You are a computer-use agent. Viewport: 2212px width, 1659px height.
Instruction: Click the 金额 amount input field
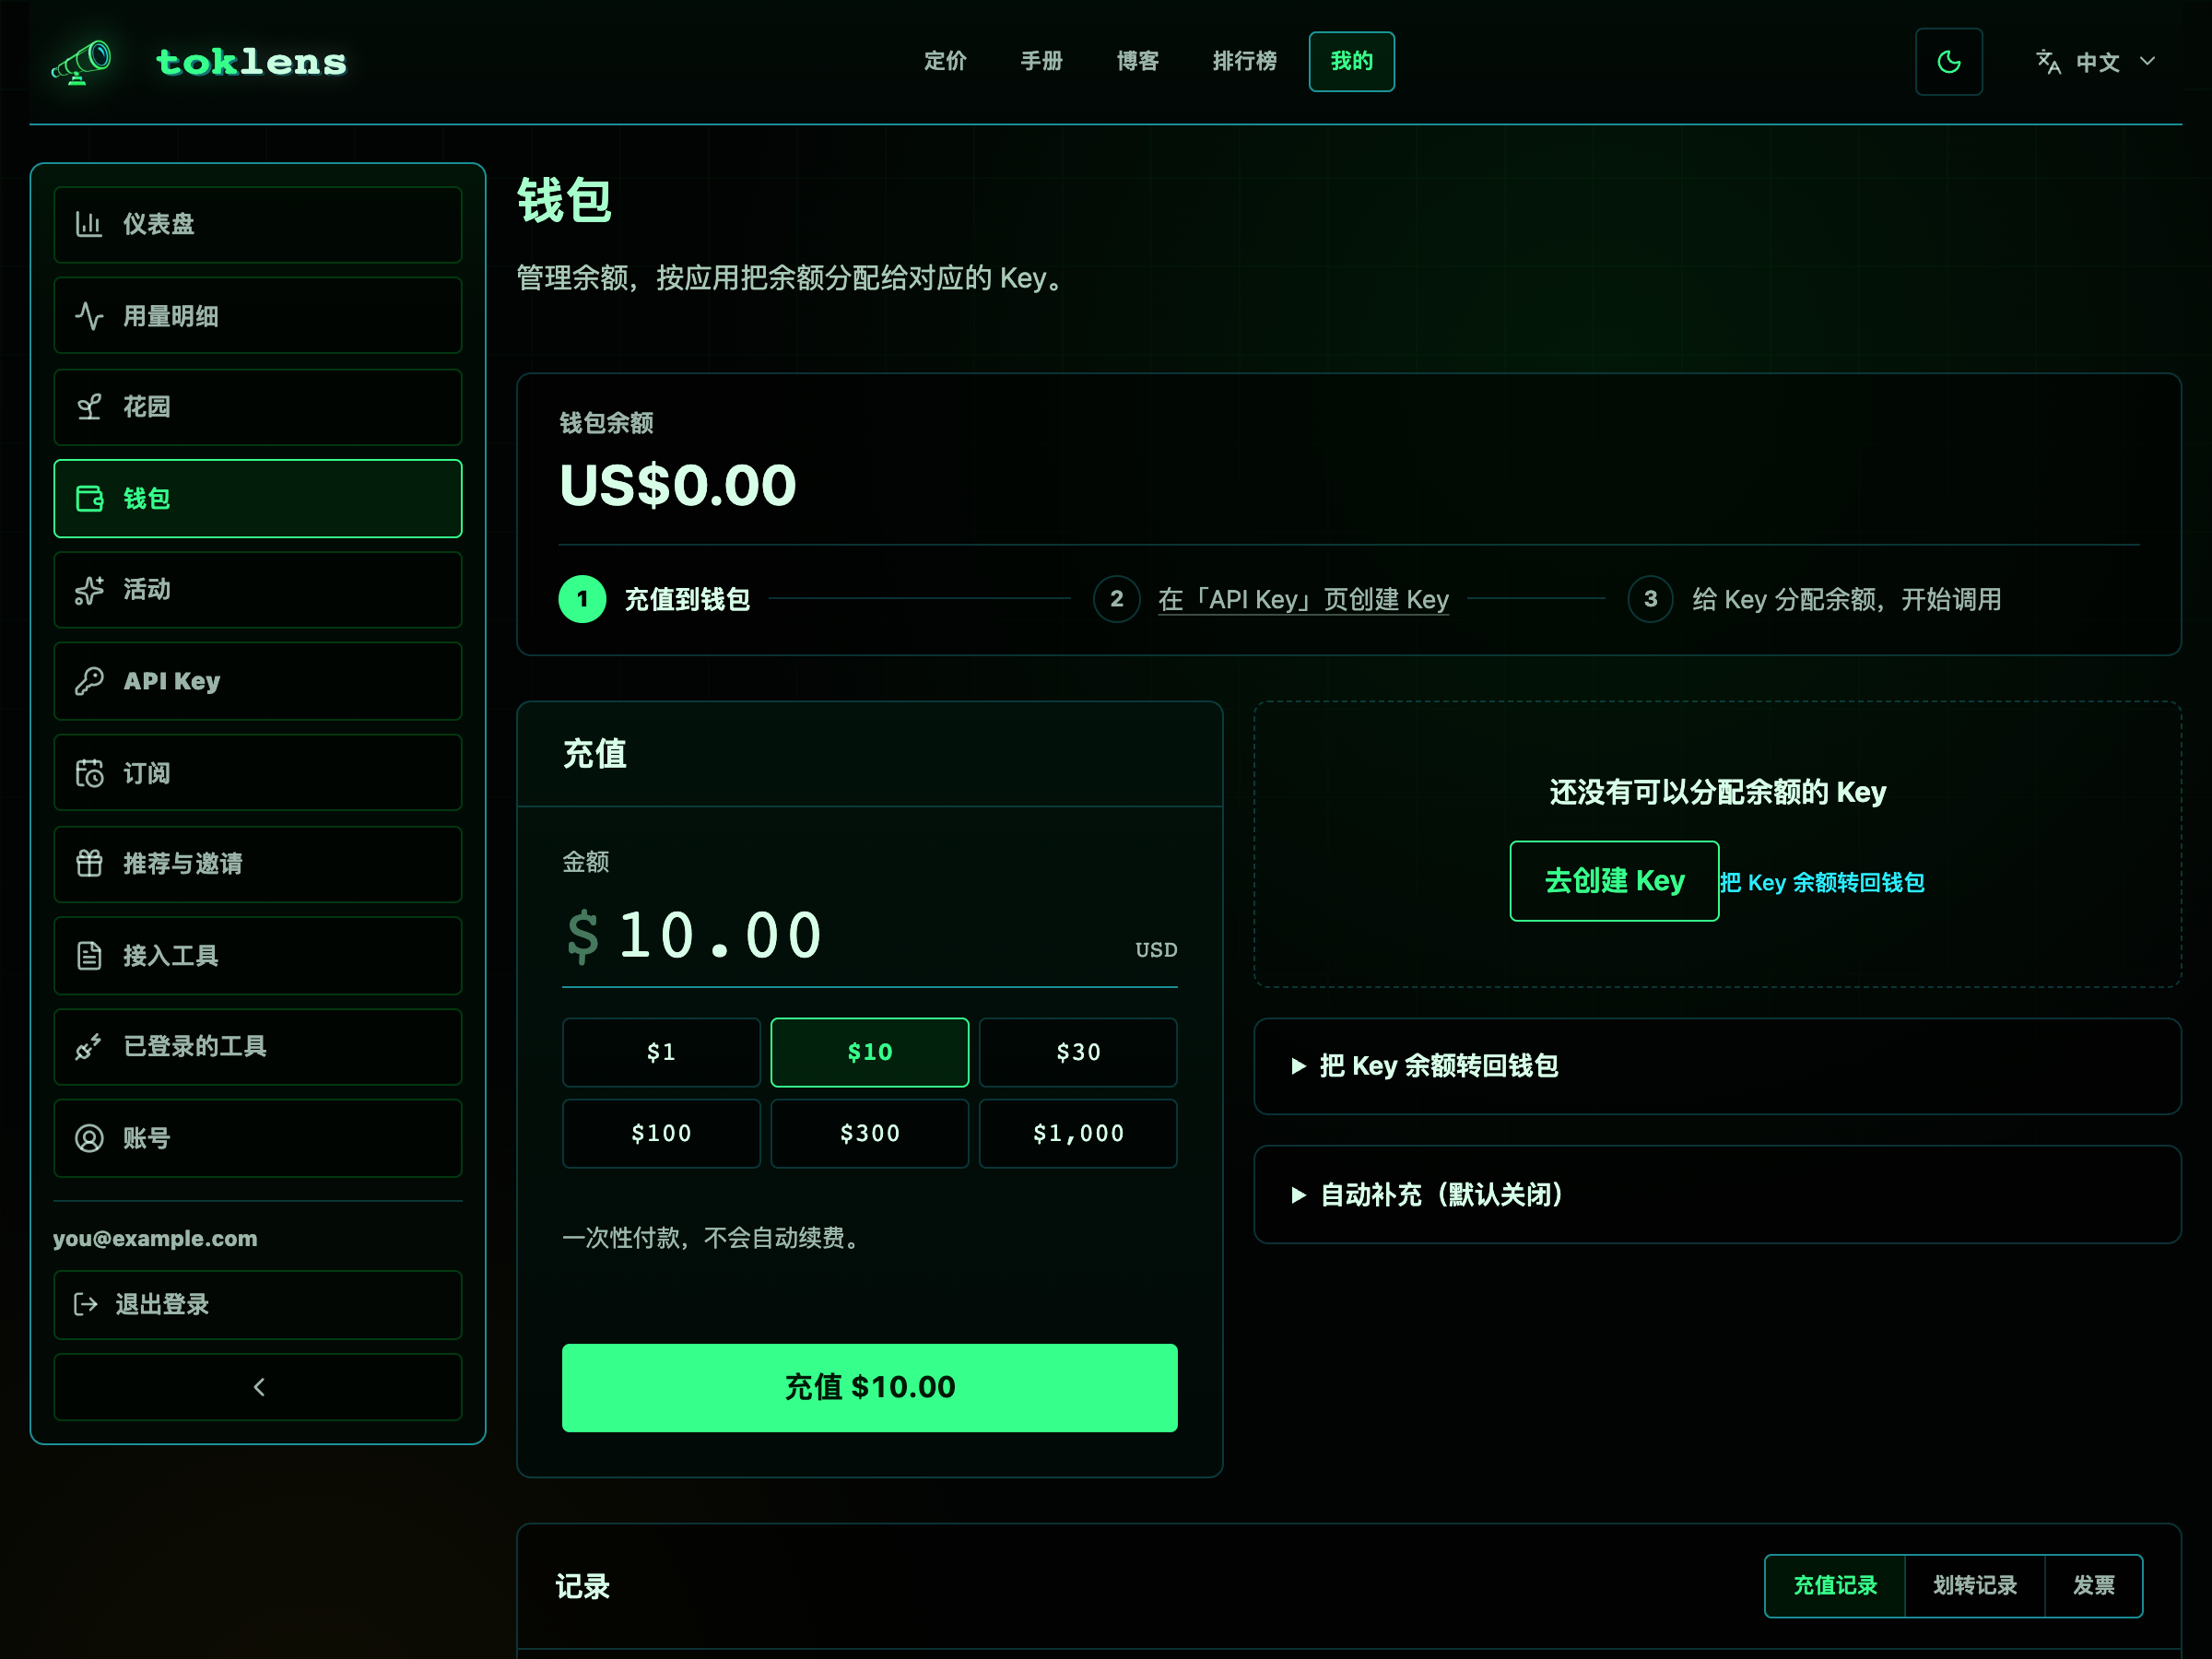click(869, 936)
